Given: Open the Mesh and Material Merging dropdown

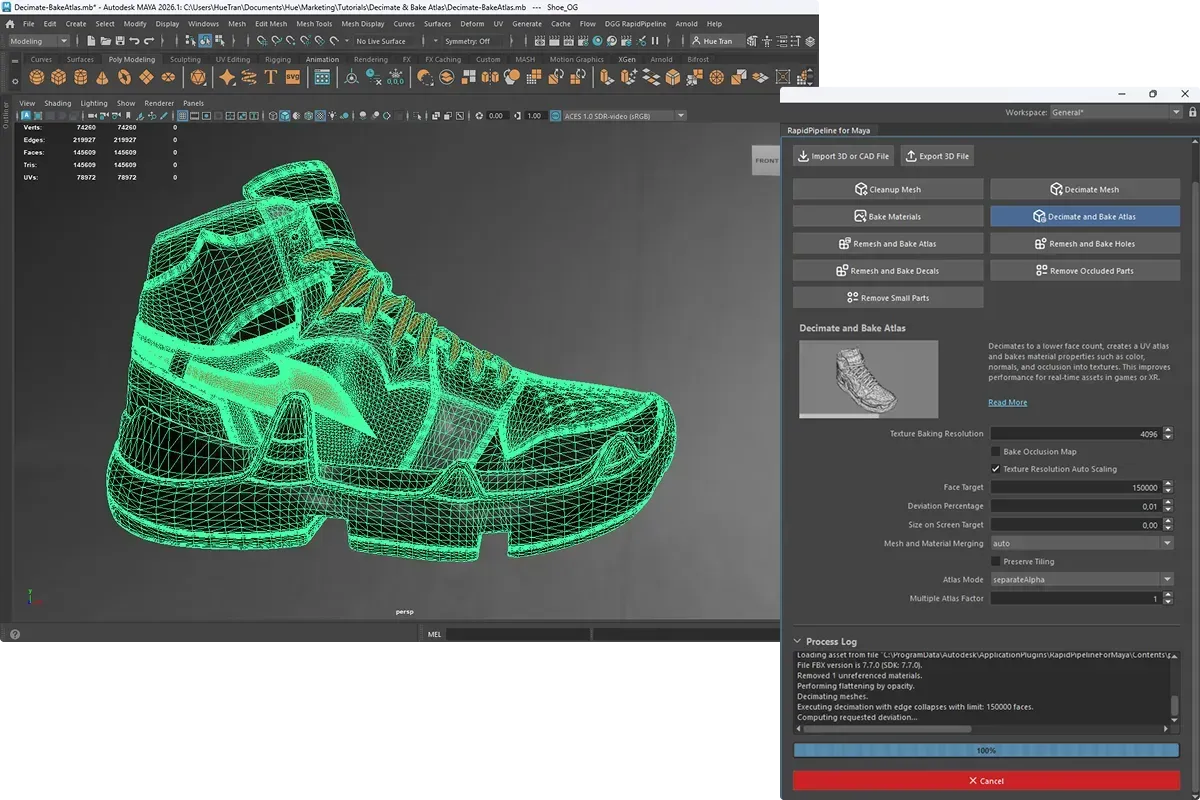Looking at the screenshot, I should (x=1081, y=544).
